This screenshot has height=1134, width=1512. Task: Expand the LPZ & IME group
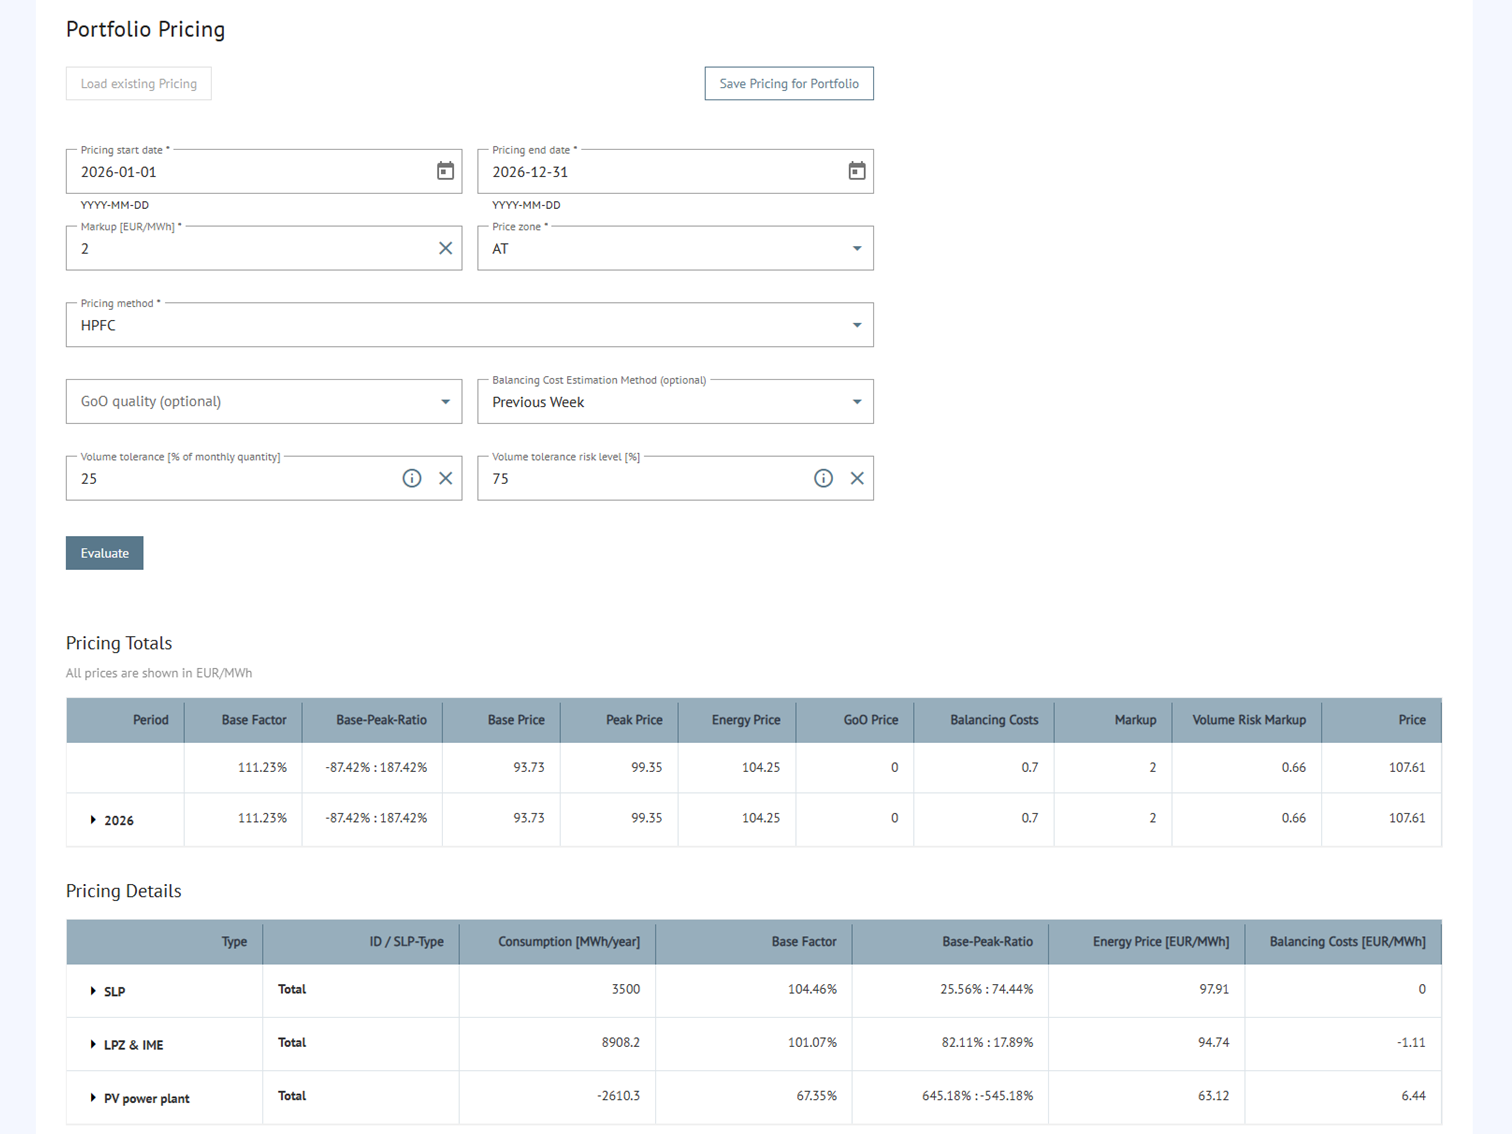92,1044
